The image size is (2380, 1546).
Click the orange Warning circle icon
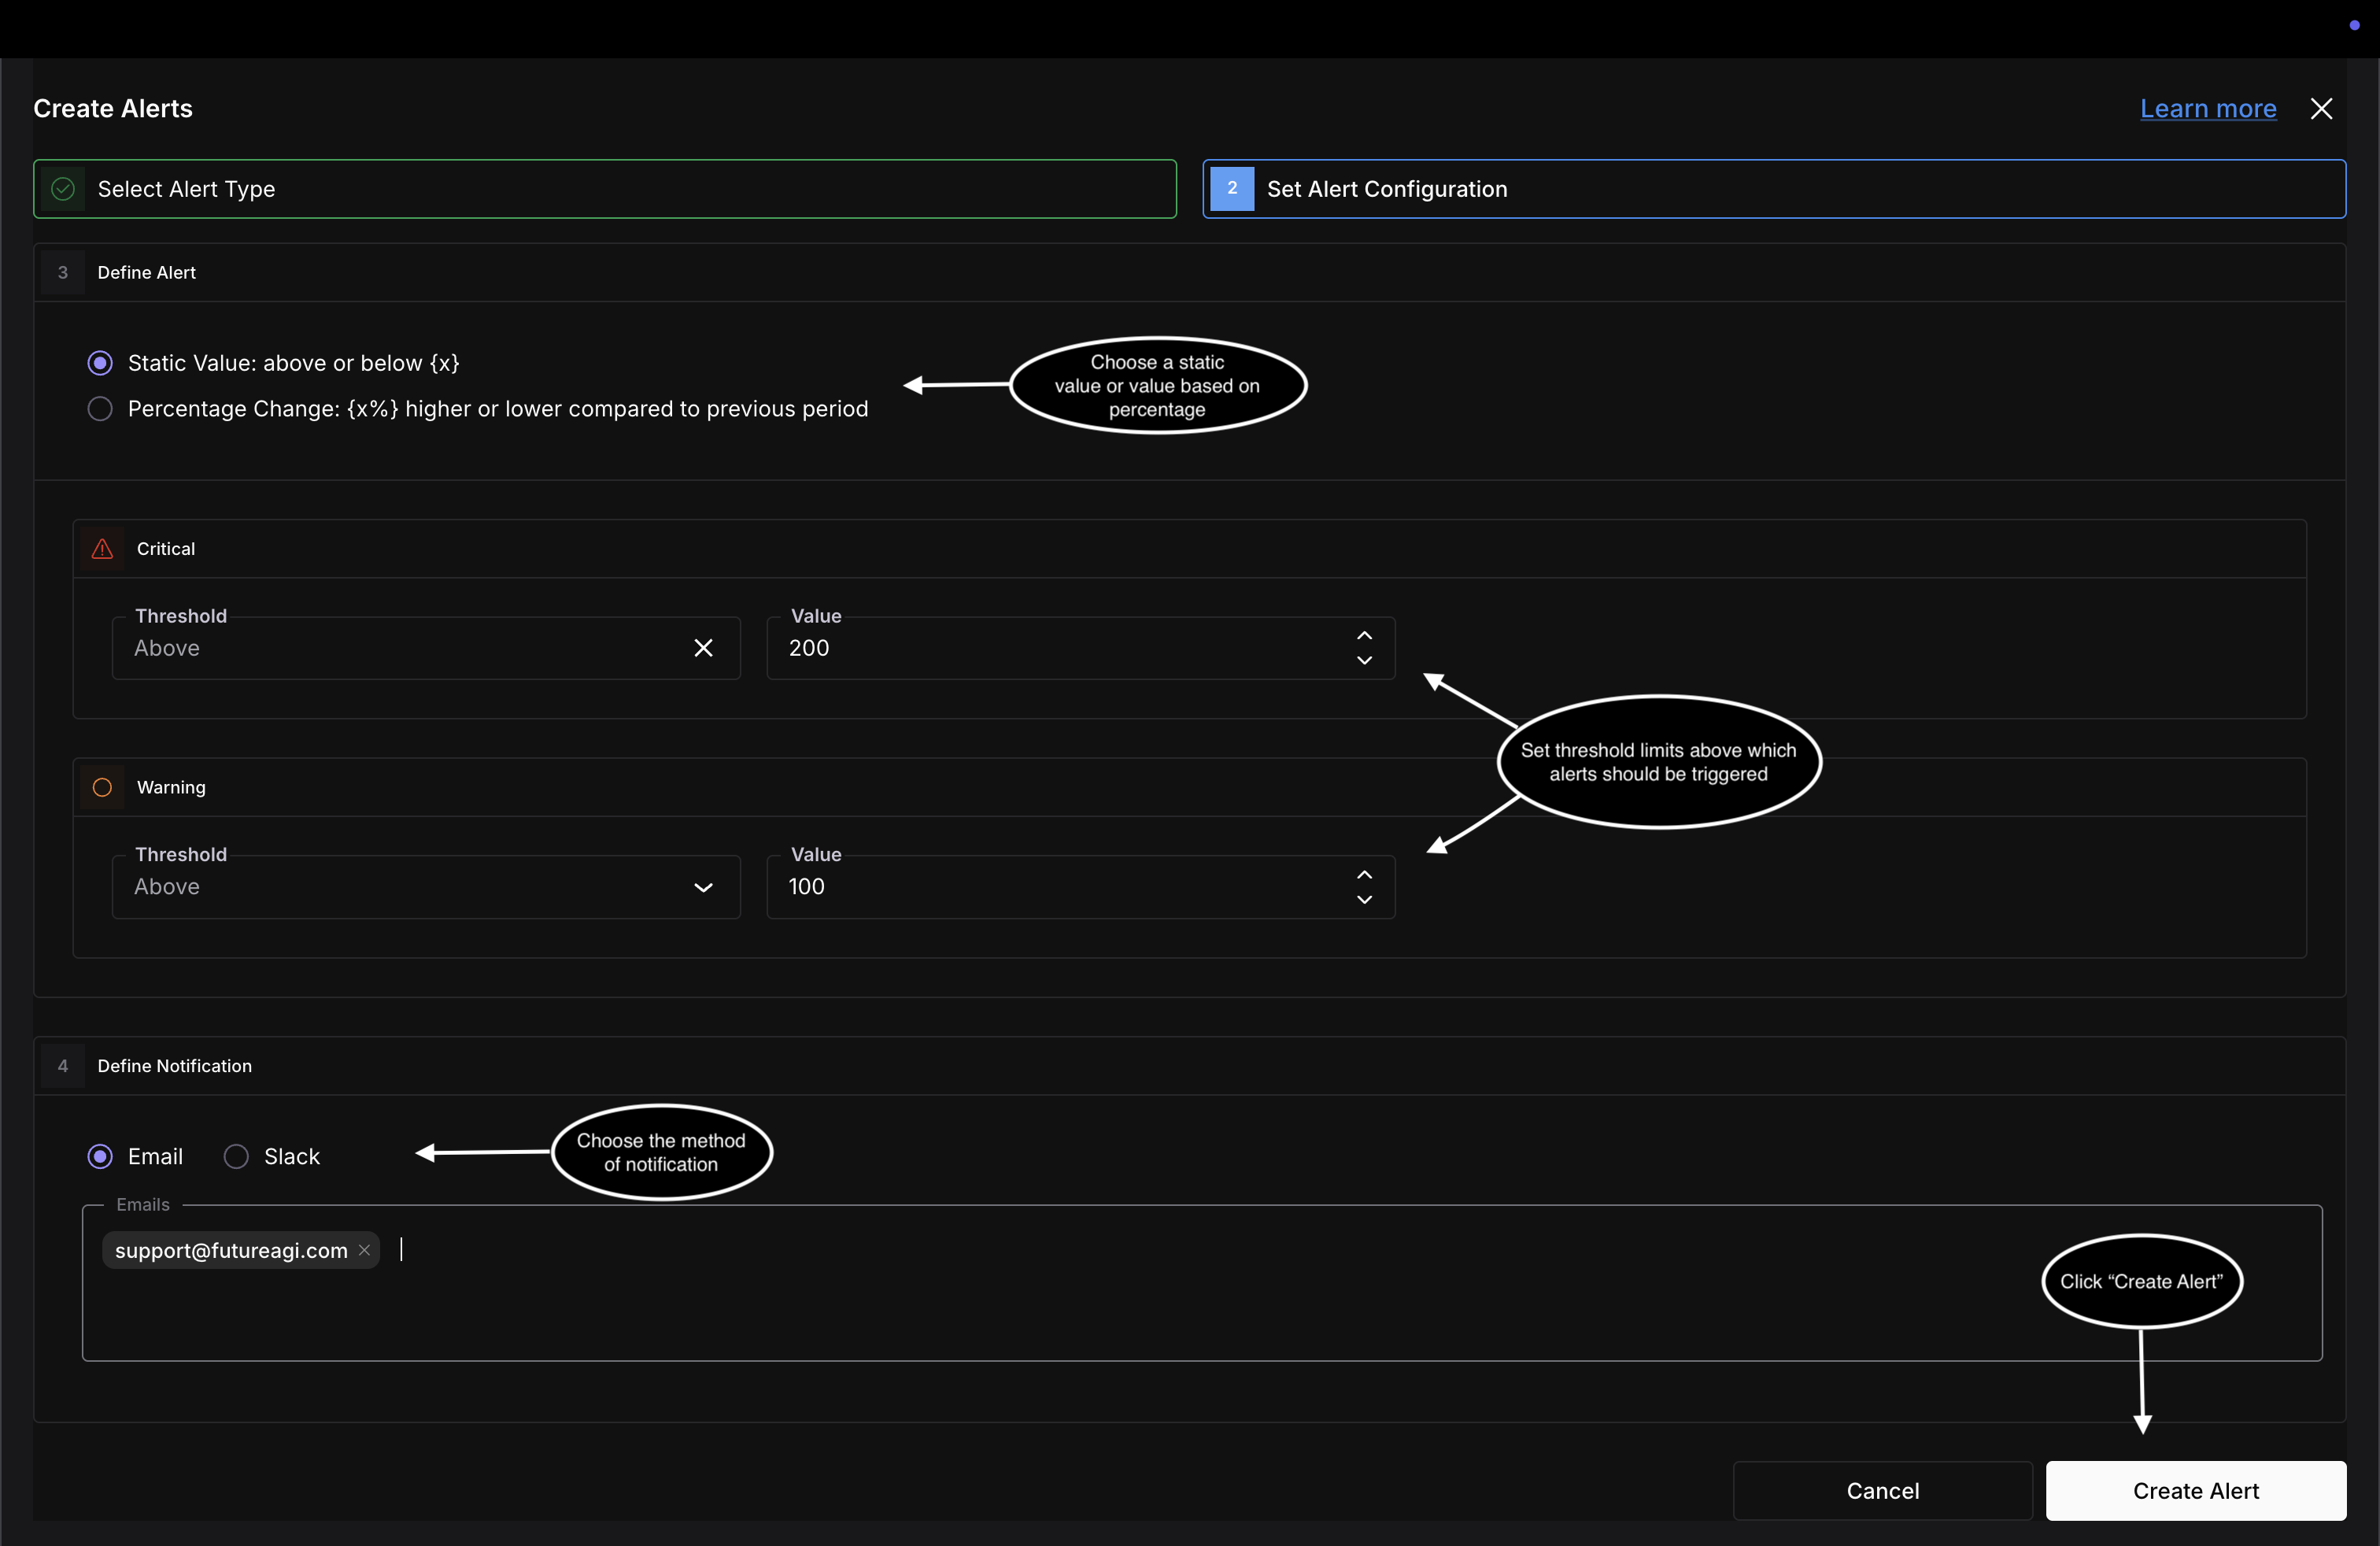click(x=102, y=788)
